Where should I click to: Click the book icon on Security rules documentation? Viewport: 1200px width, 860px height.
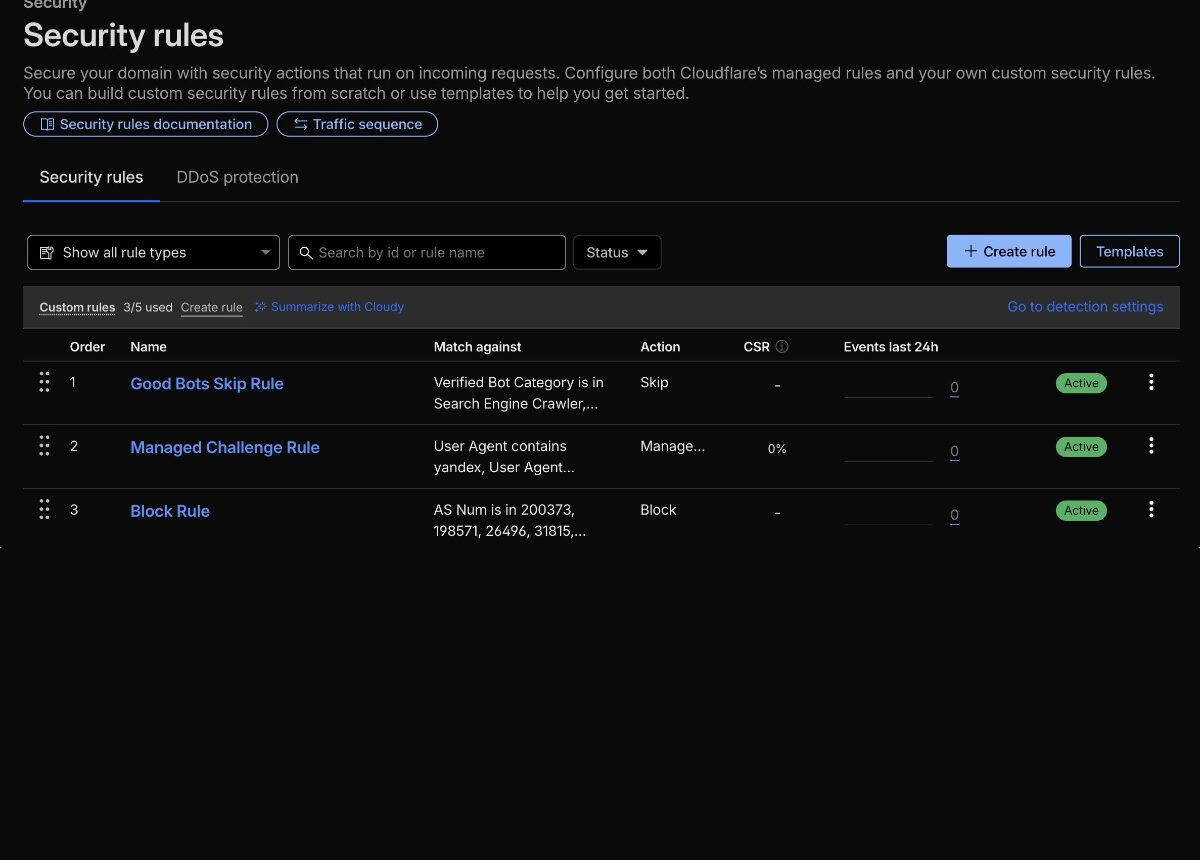46,123
